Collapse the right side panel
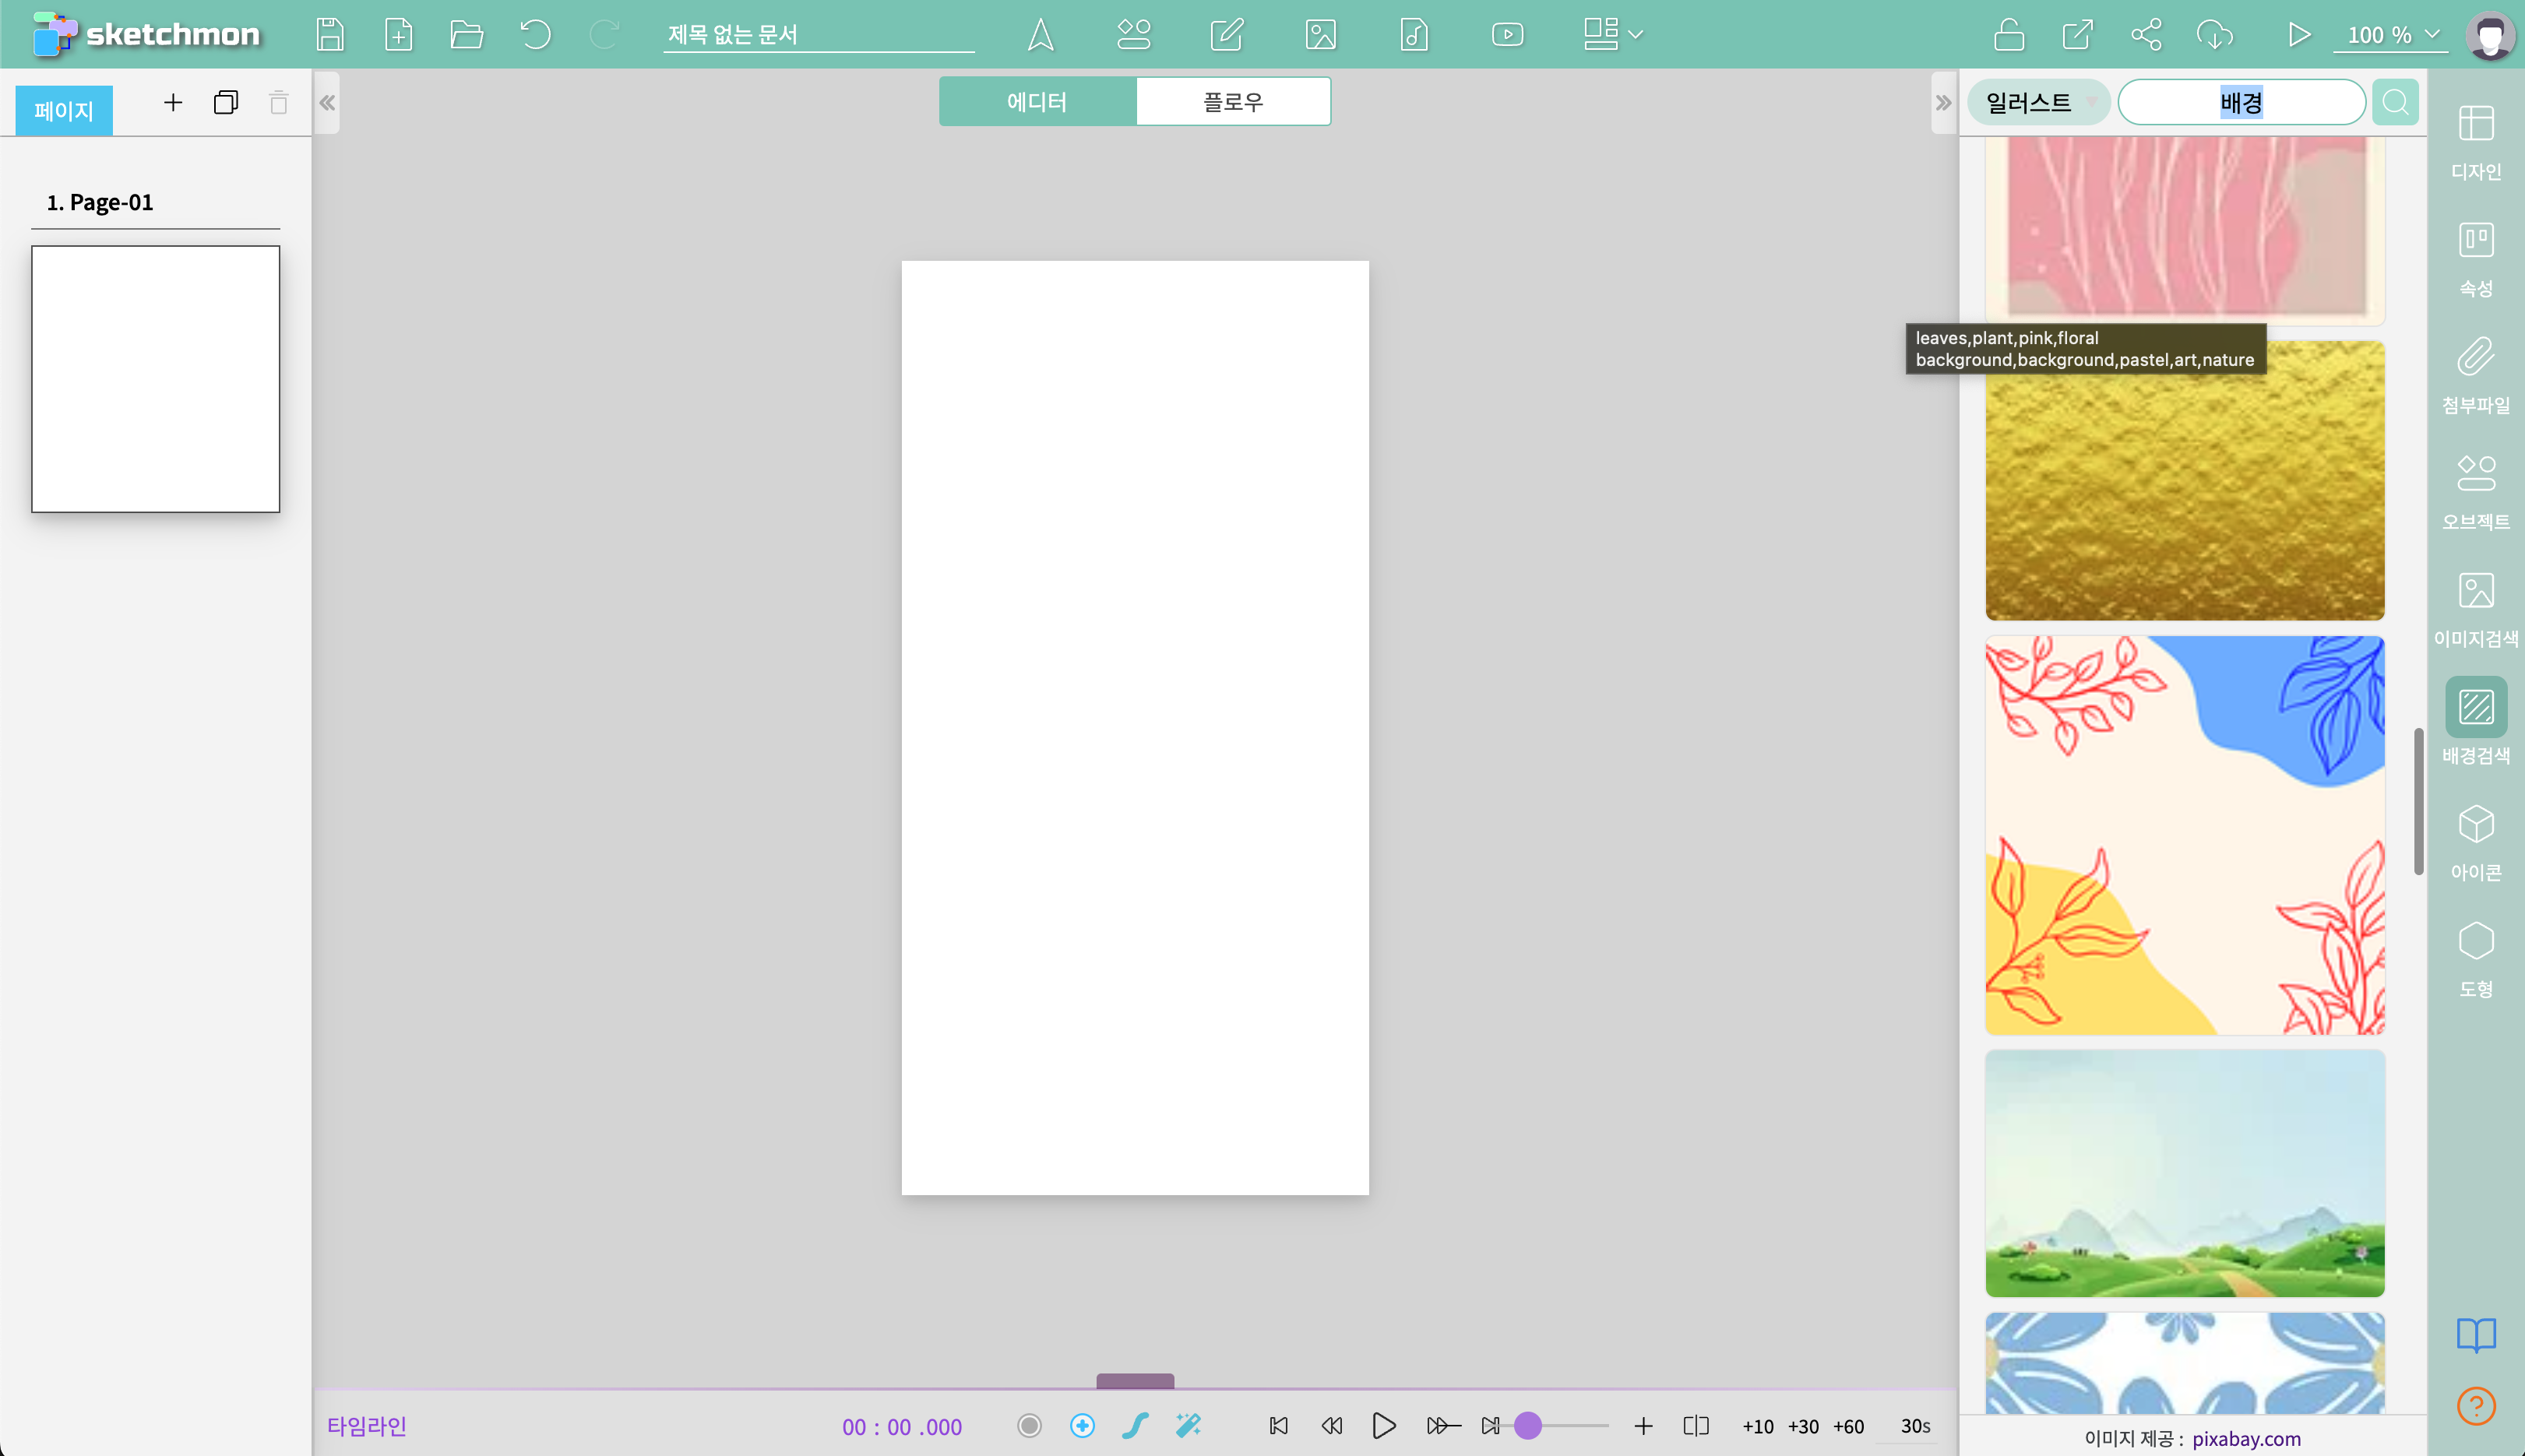Screen dimensions: 2525x1456 click(1943, 102)
